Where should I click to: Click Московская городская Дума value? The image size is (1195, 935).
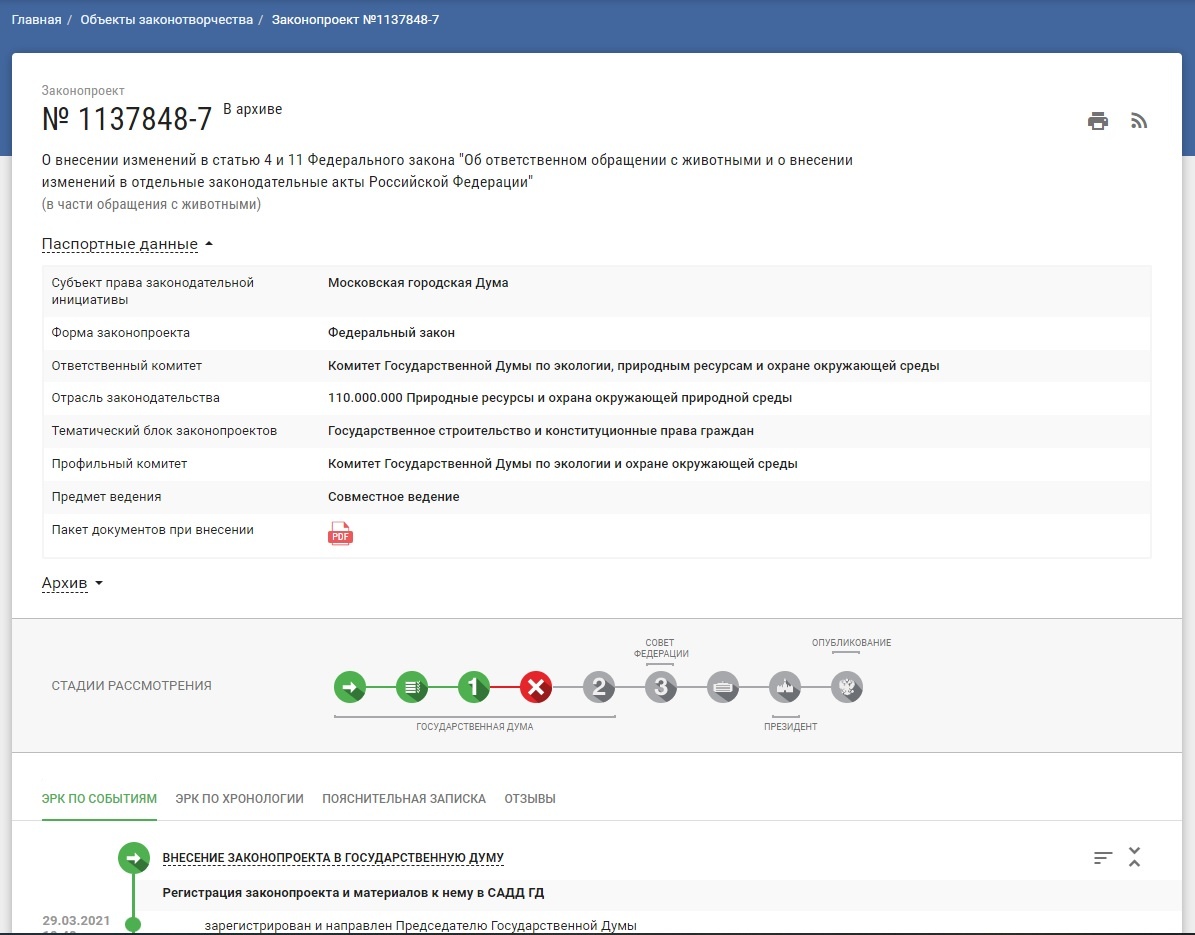click(418, 283)
